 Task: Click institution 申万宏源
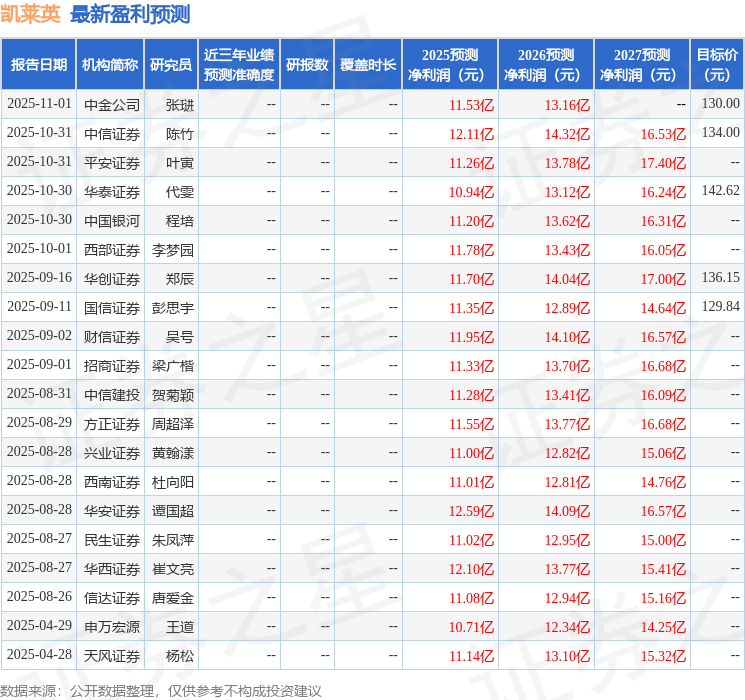click(112, 626)
